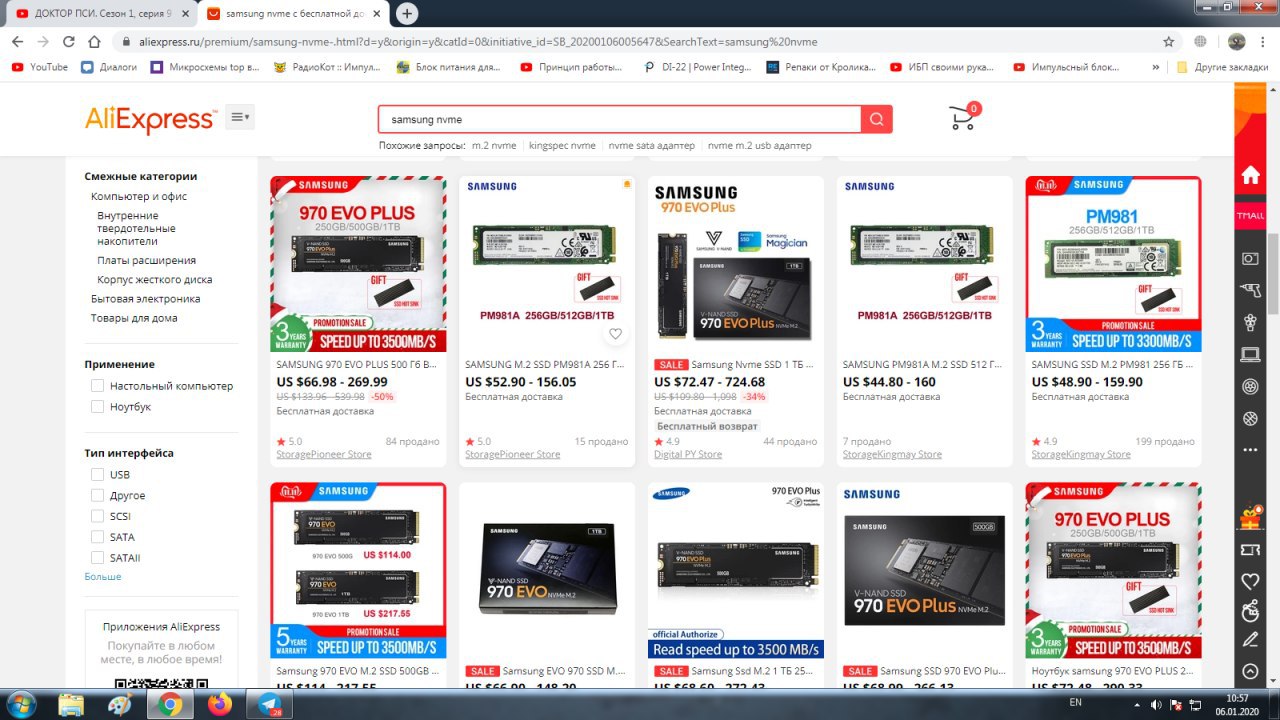
Task: Open the Другие закладки bookmarks folder
Action: coord(1221,67)
